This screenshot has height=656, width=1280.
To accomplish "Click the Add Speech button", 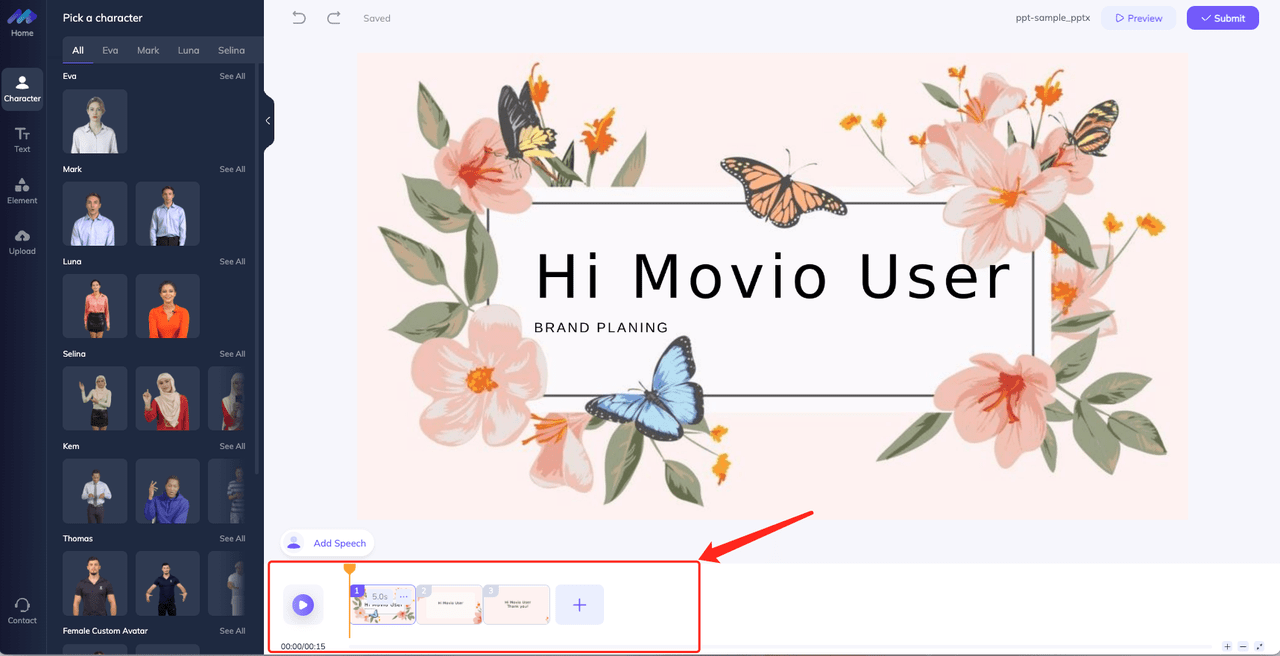I will click(x=327, y=543).
